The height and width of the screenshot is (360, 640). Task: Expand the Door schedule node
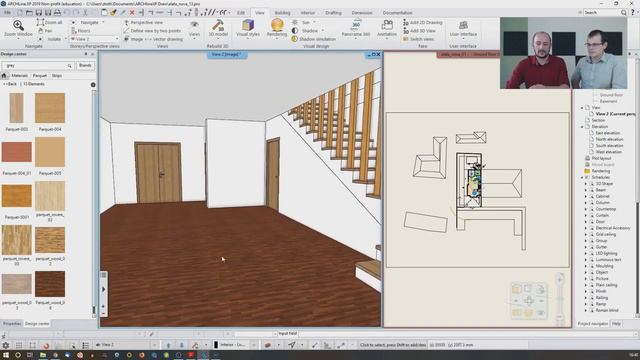point(586,222)
